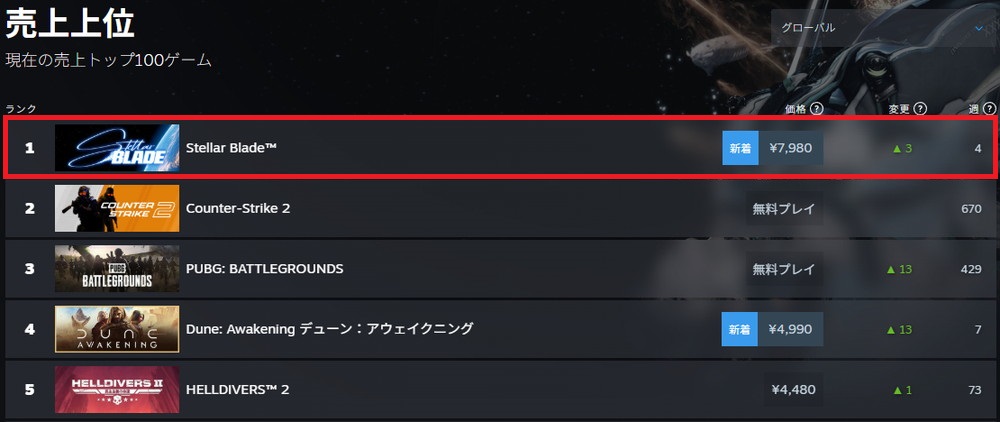Click the Counter-Strike 2 game thumbnail
The height and width of the screenshot is (422, 1000).
117,208
